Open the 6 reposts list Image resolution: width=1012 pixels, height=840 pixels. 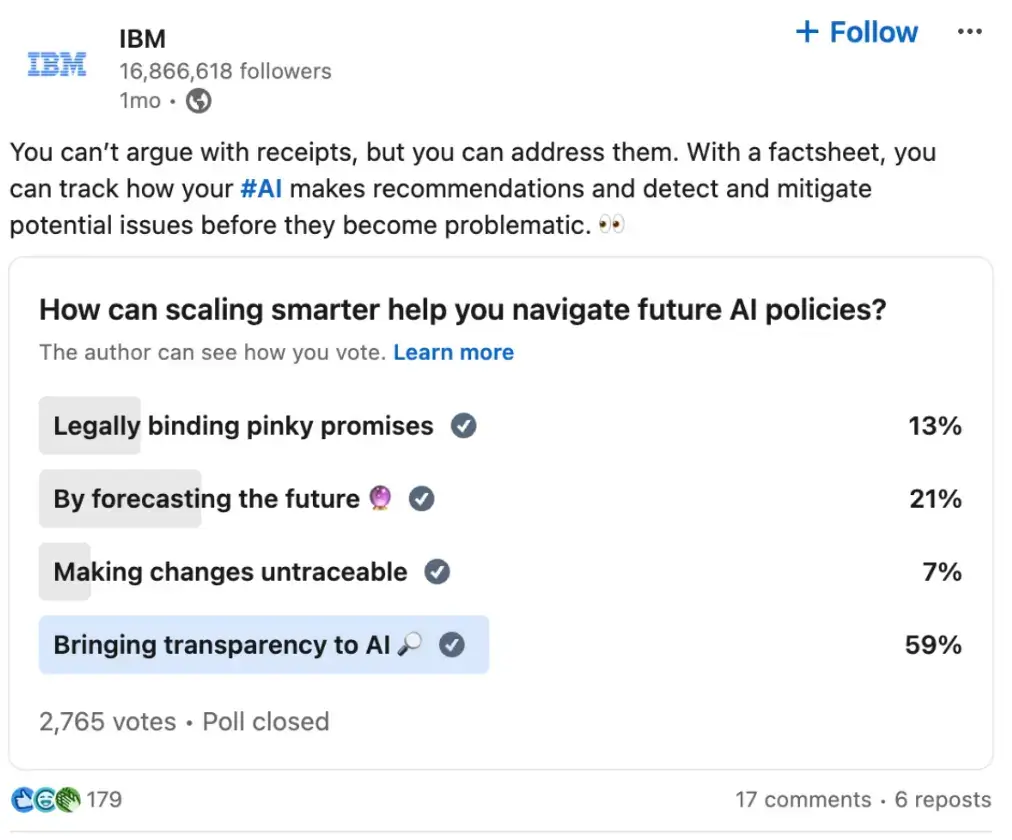(942, 799)
